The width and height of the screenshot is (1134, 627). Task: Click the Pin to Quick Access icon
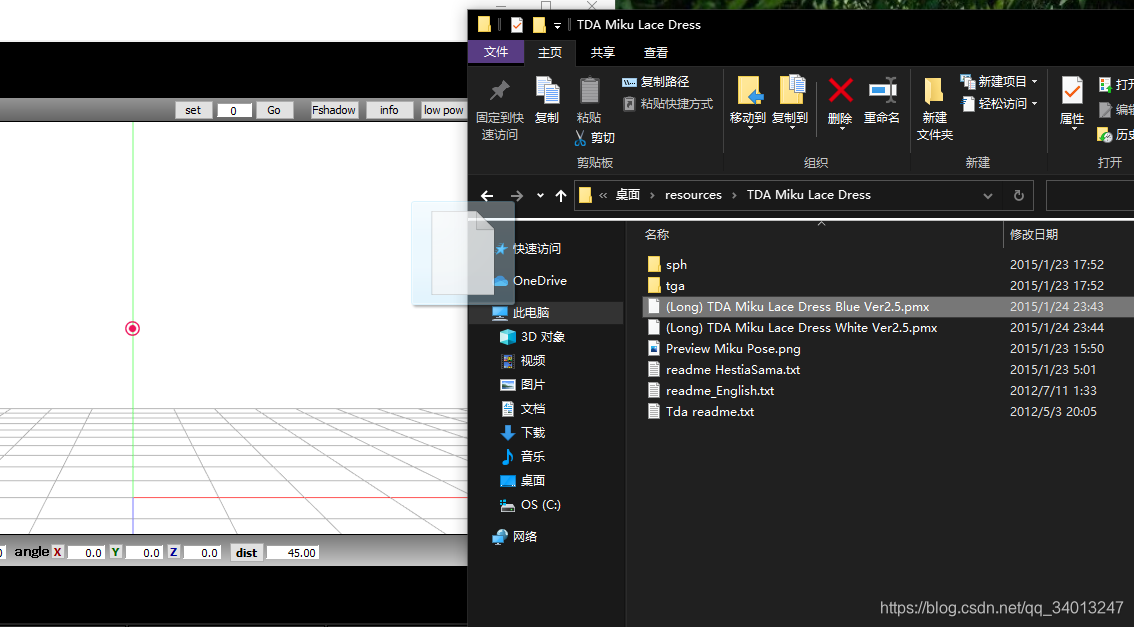pyautogui.click(x=499, y=91)
